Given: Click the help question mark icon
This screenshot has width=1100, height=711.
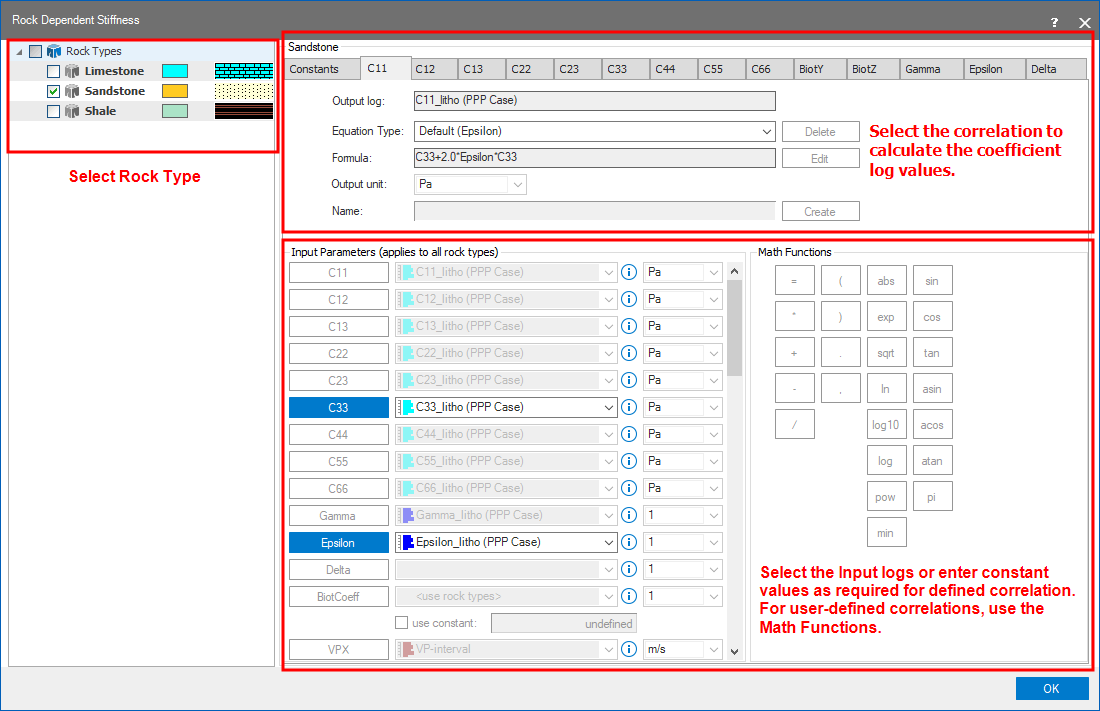Looking at the screenshot, I should [x=1054, y=22].
